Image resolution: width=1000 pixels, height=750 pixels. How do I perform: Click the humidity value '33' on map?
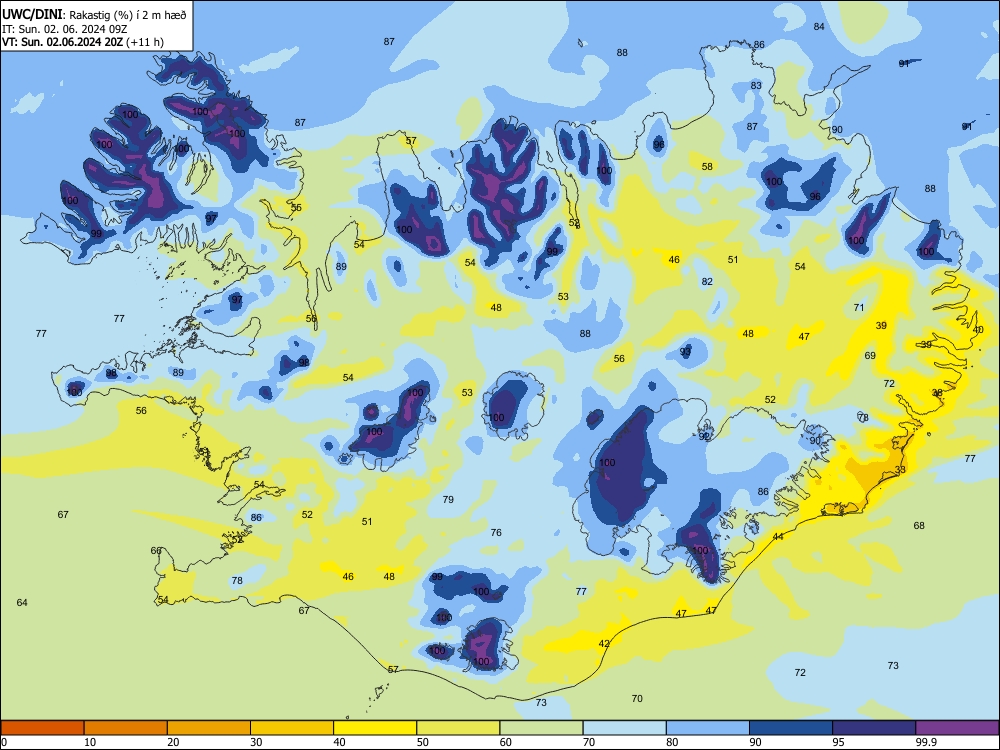(900, 469)
